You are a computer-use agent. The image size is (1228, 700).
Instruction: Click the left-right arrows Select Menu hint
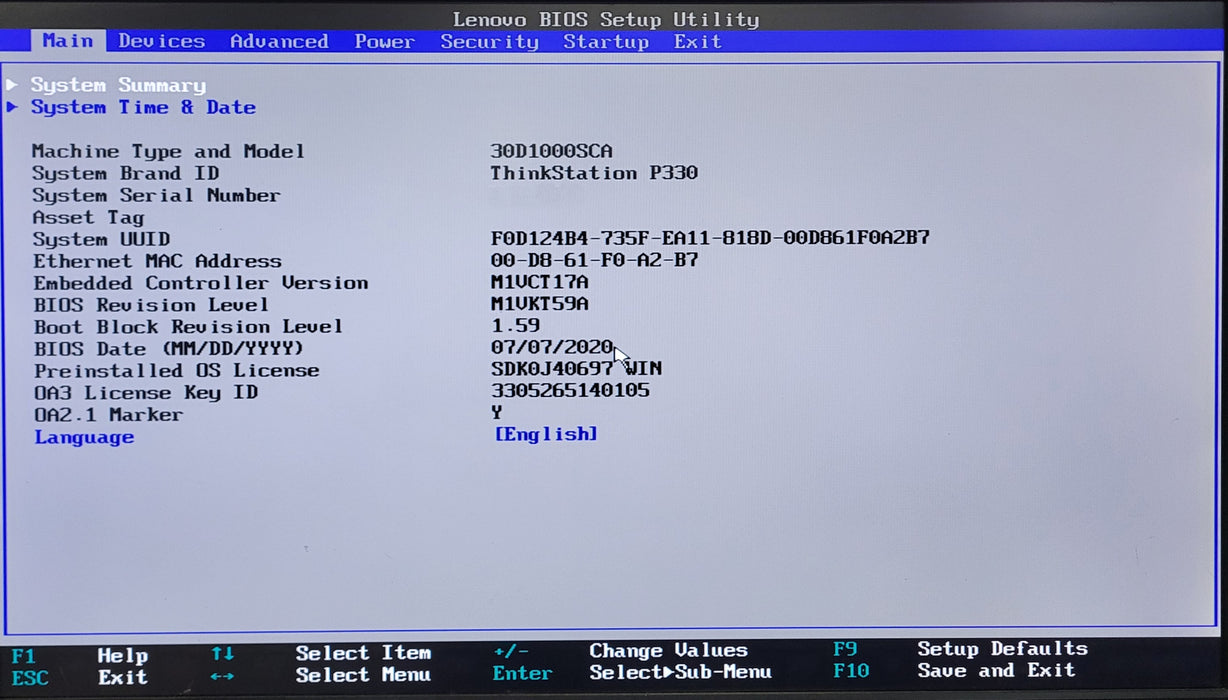[321, 675]
